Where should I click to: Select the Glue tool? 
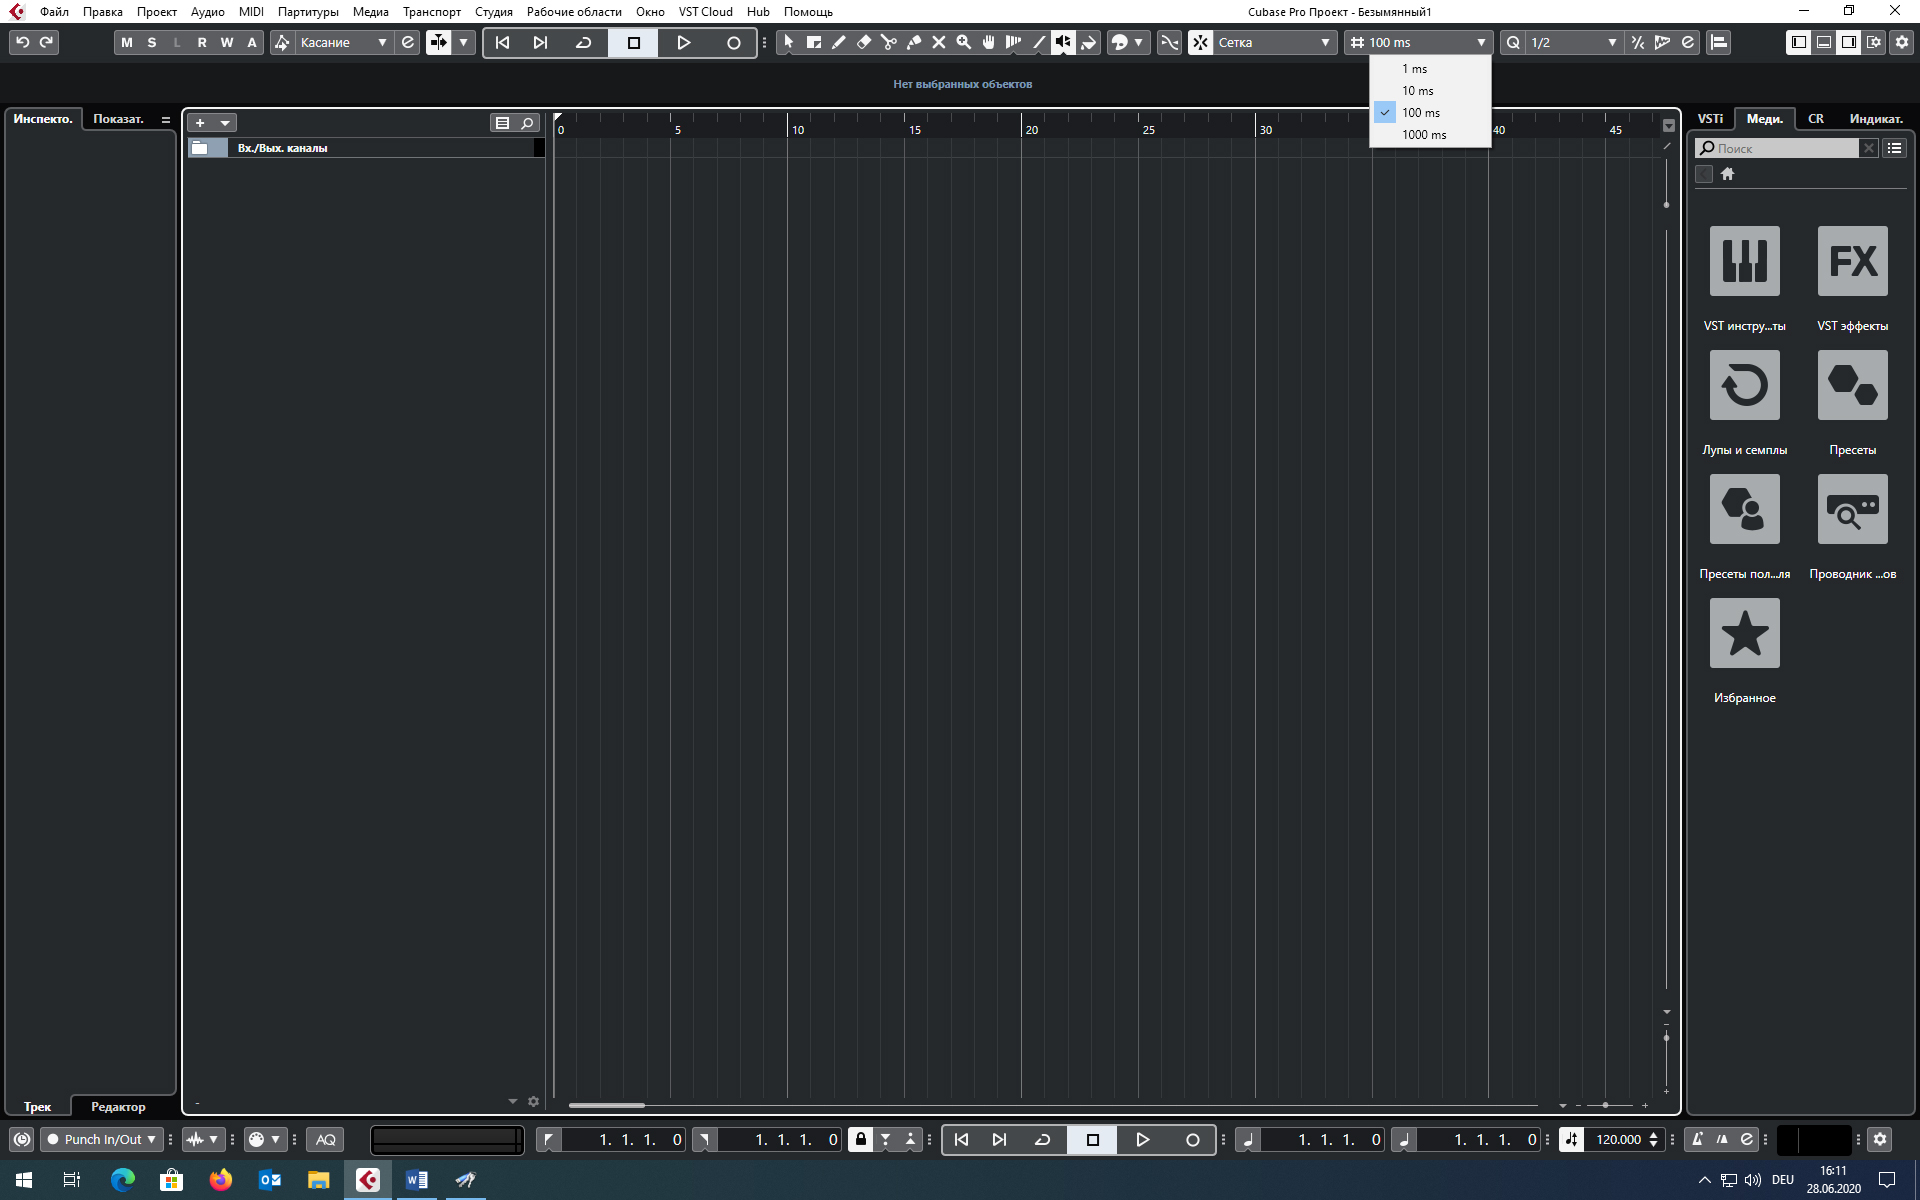(x=914, y=42)
